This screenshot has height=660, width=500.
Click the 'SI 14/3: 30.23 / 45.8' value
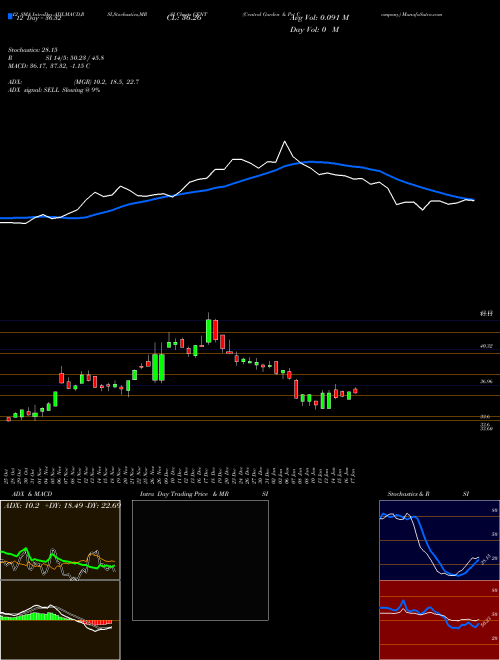tap(75, 58)
